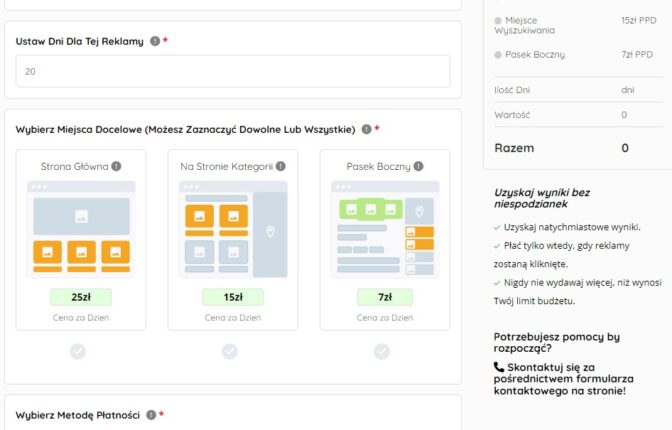Tick the Pasek Boczny placement checkmark
672x430 pixels.
(382, 351)
